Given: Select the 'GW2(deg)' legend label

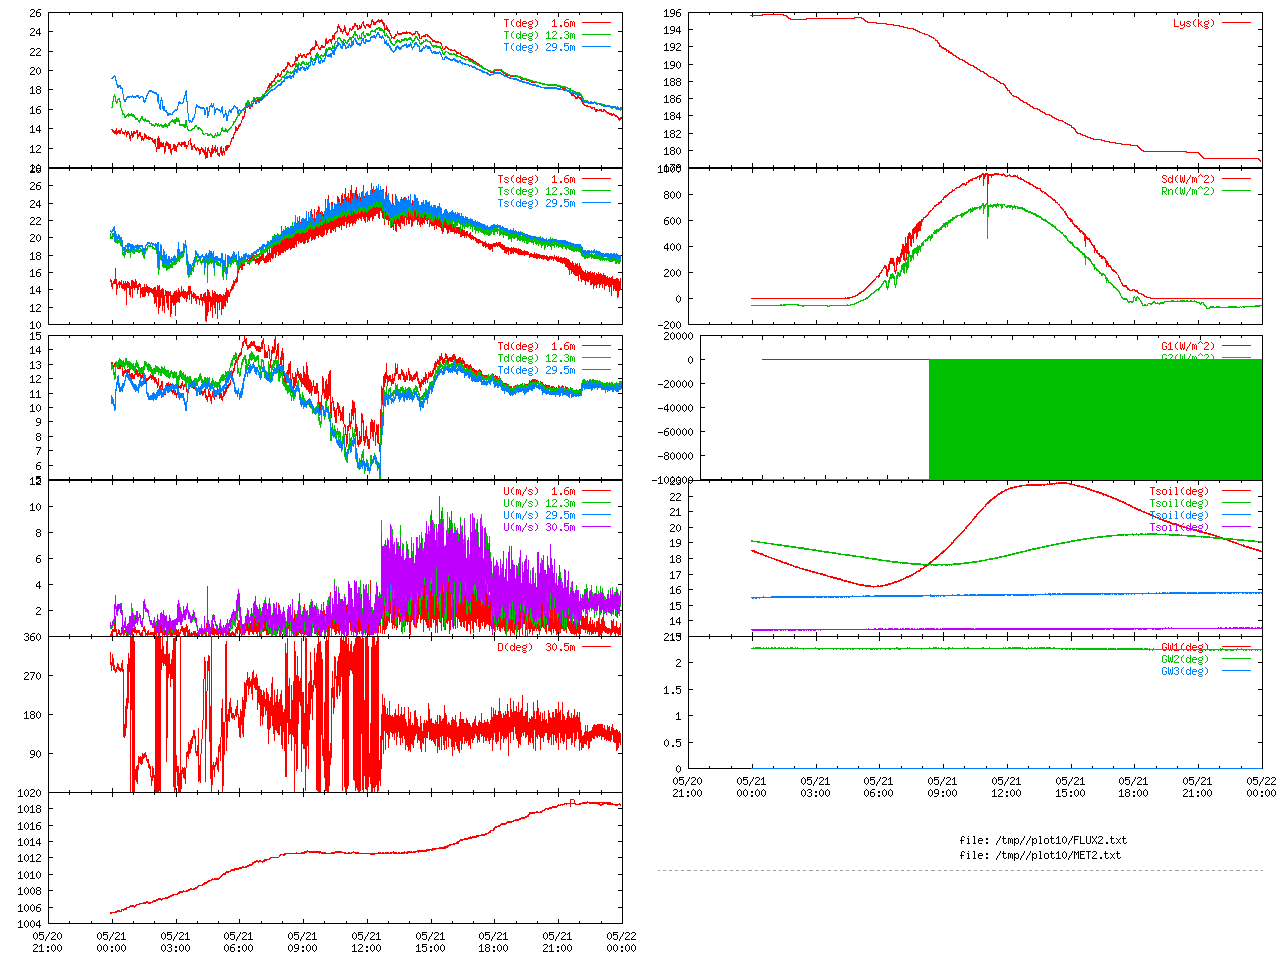Looking at the screenshot, I should click(1185, 659).
